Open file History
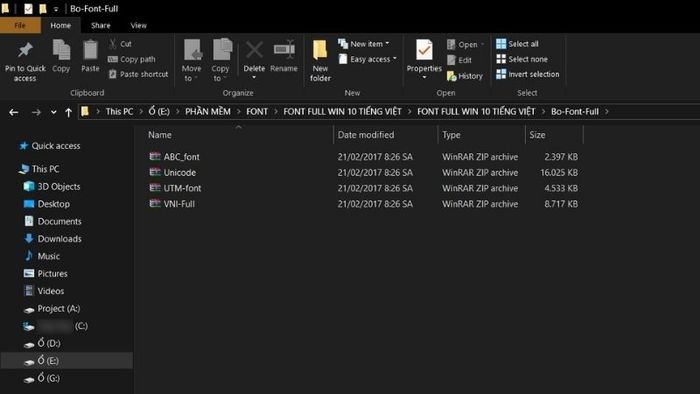The width and height of the screenshot is (700, 394). pos(465,76)
